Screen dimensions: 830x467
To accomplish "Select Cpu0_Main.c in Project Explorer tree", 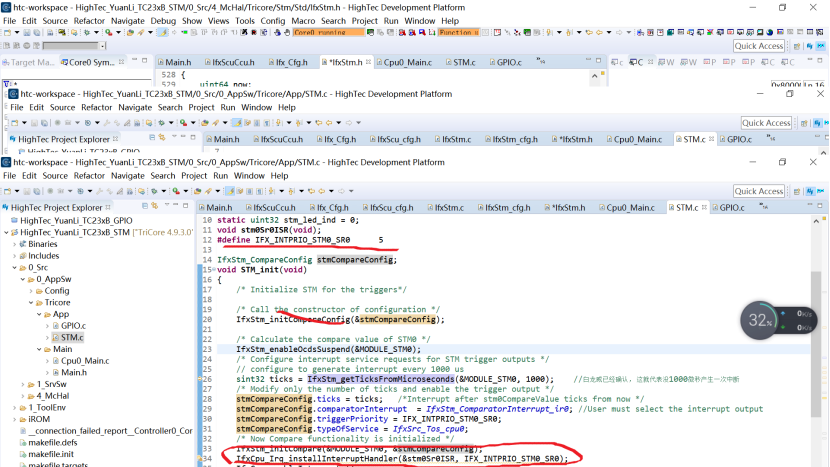I will click(x=85, y=361).
